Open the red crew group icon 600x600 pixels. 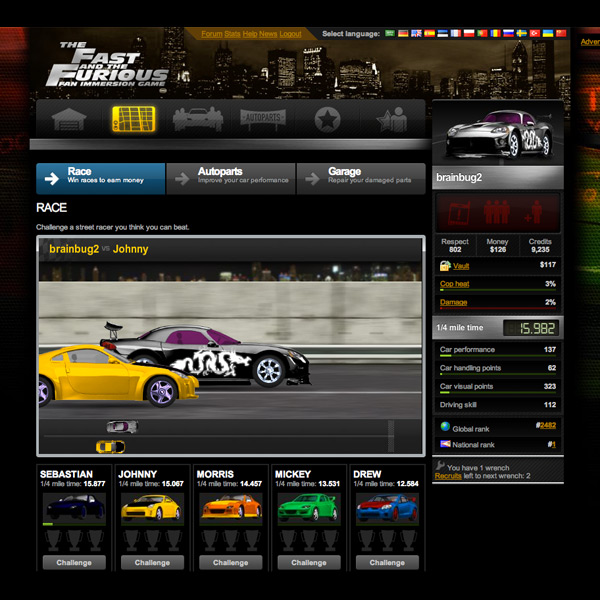pyautogui.click(x=497, y=212)
